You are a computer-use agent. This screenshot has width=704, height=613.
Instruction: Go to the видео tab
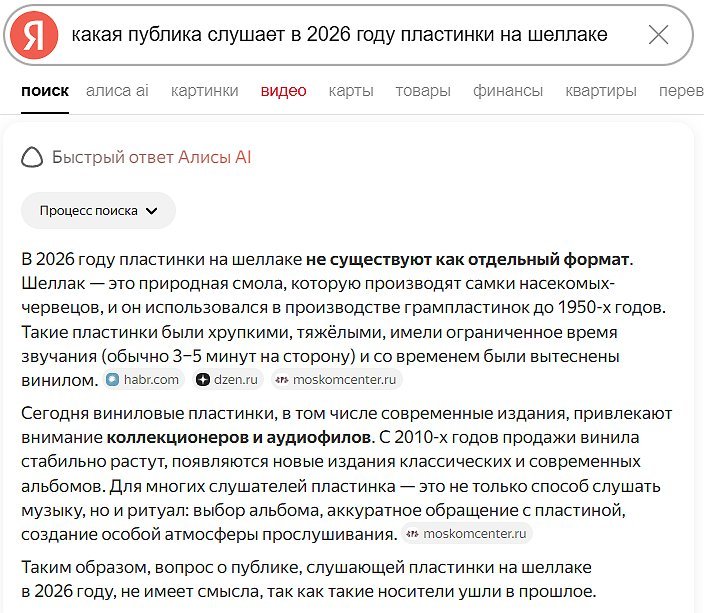point(283,91)
